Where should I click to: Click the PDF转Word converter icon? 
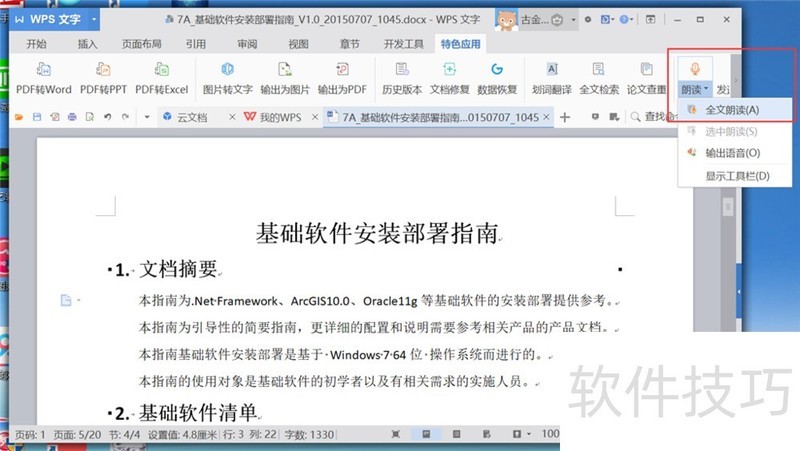pyautogui.click(x=44, y=69)
